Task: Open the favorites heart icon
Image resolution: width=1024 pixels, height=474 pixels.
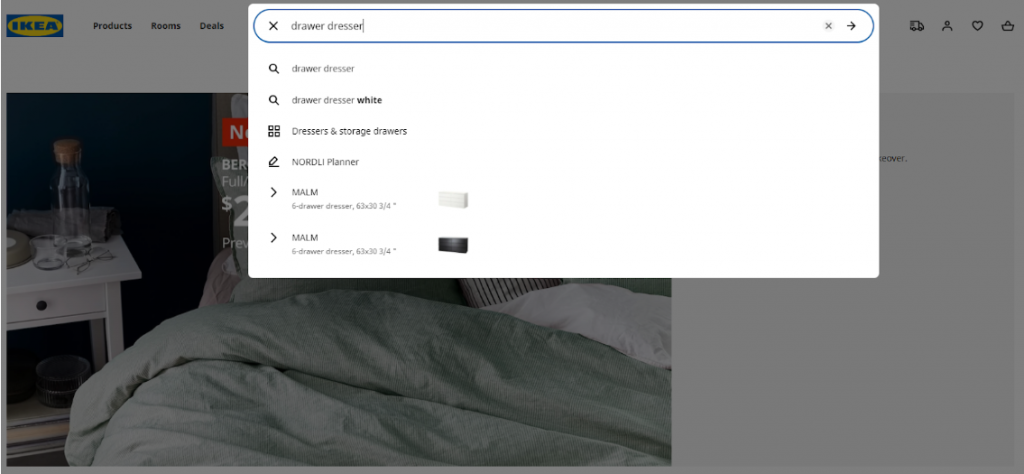Action: click(x=977, y=26)
